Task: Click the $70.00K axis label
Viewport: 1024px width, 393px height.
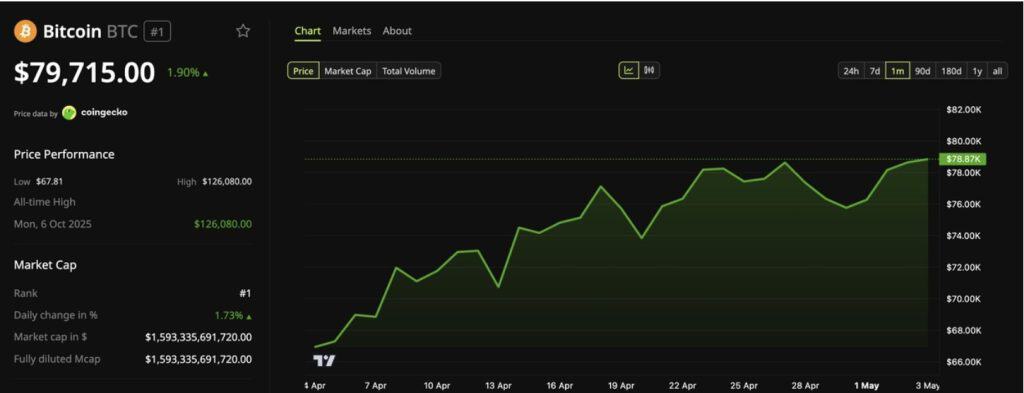Action: 963,299
